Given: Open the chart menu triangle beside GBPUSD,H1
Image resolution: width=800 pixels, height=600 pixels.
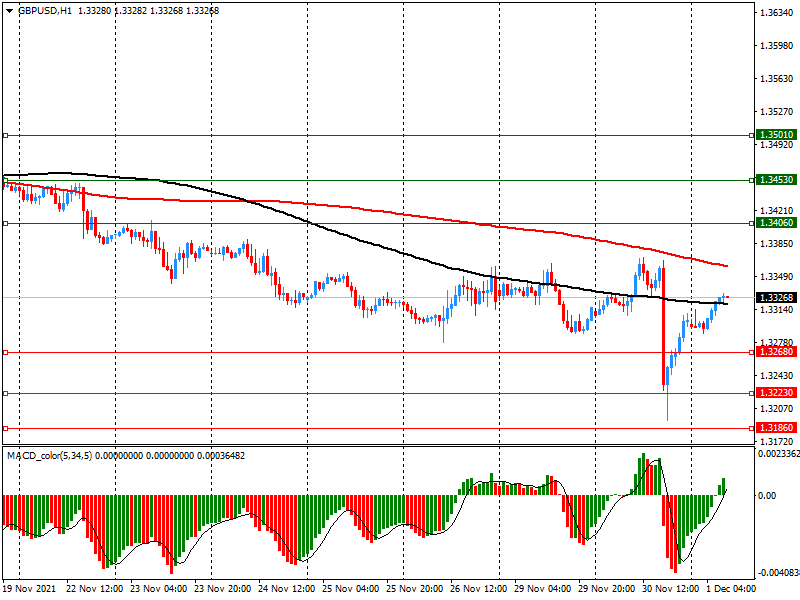Looking at the screenshot, I should [9, 11].
